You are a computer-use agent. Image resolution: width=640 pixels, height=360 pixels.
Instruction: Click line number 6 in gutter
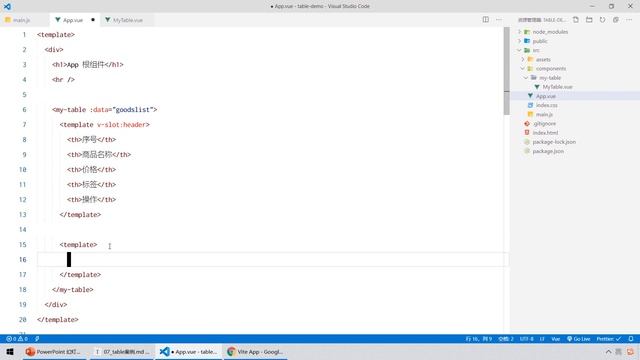24,109
